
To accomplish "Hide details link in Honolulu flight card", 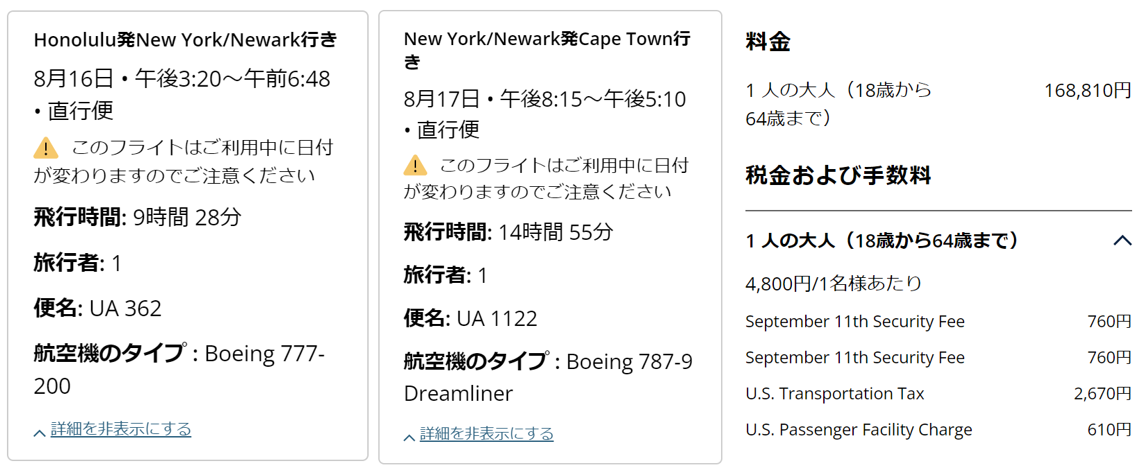I will (x=121, y=429).
